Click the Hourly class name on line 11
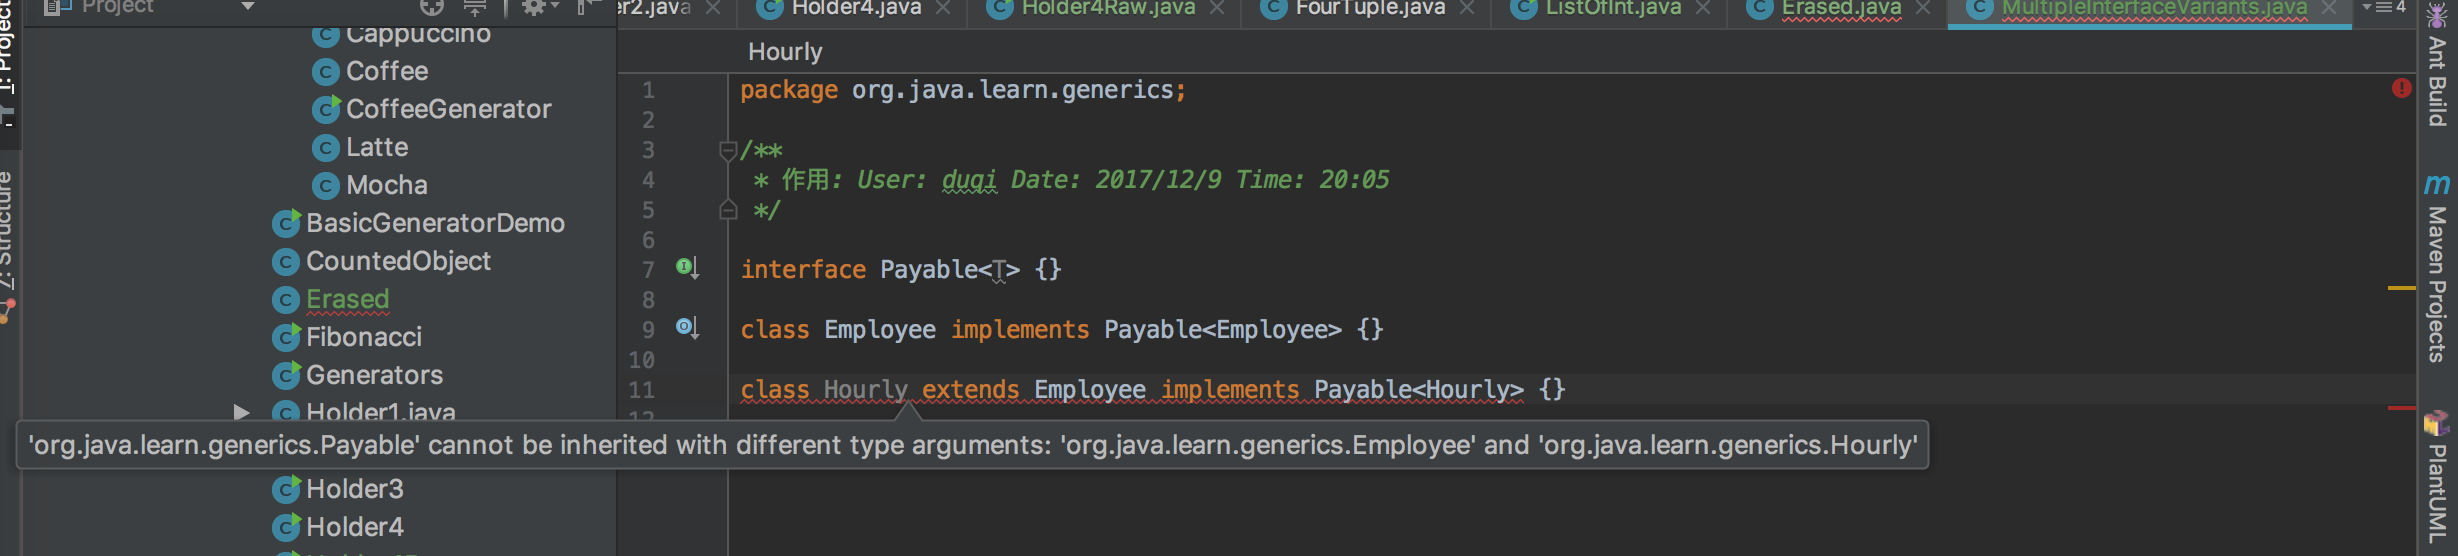The width and height of the screenshot is (2458, 556). coord(866,389)
